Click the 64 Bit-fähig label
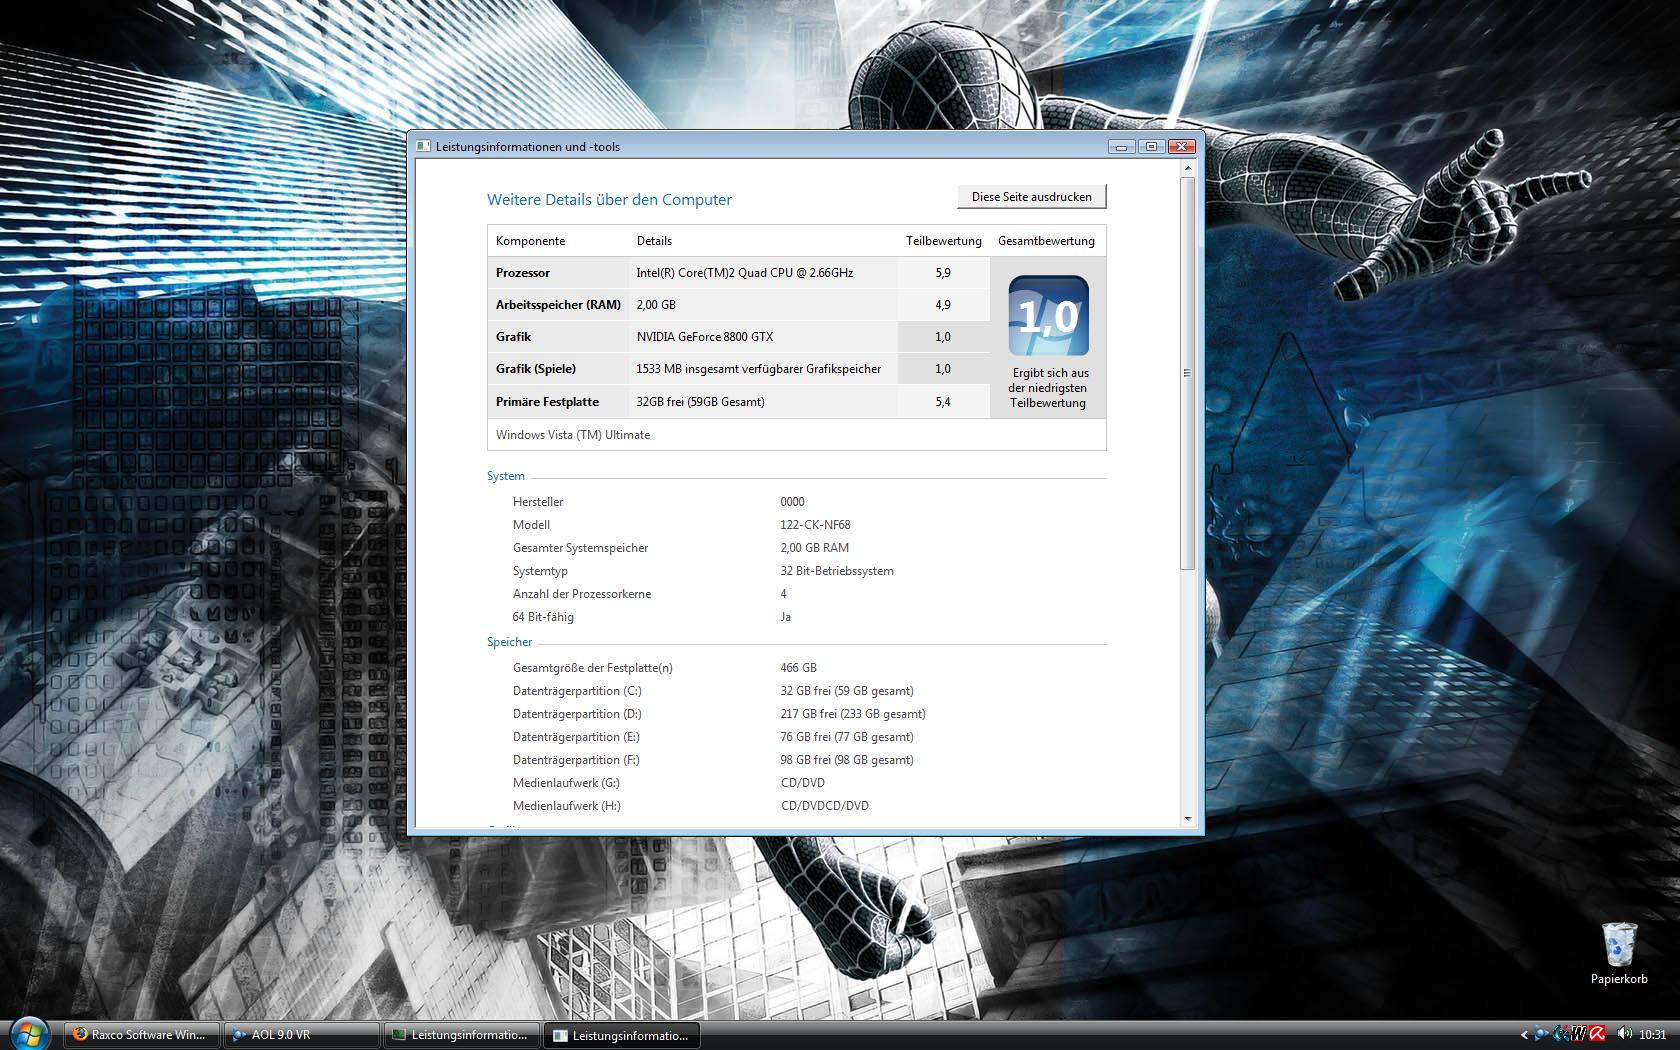The width and height of the screenshot is (1680, 1050). pyautogui.click(x=543, y=617)
